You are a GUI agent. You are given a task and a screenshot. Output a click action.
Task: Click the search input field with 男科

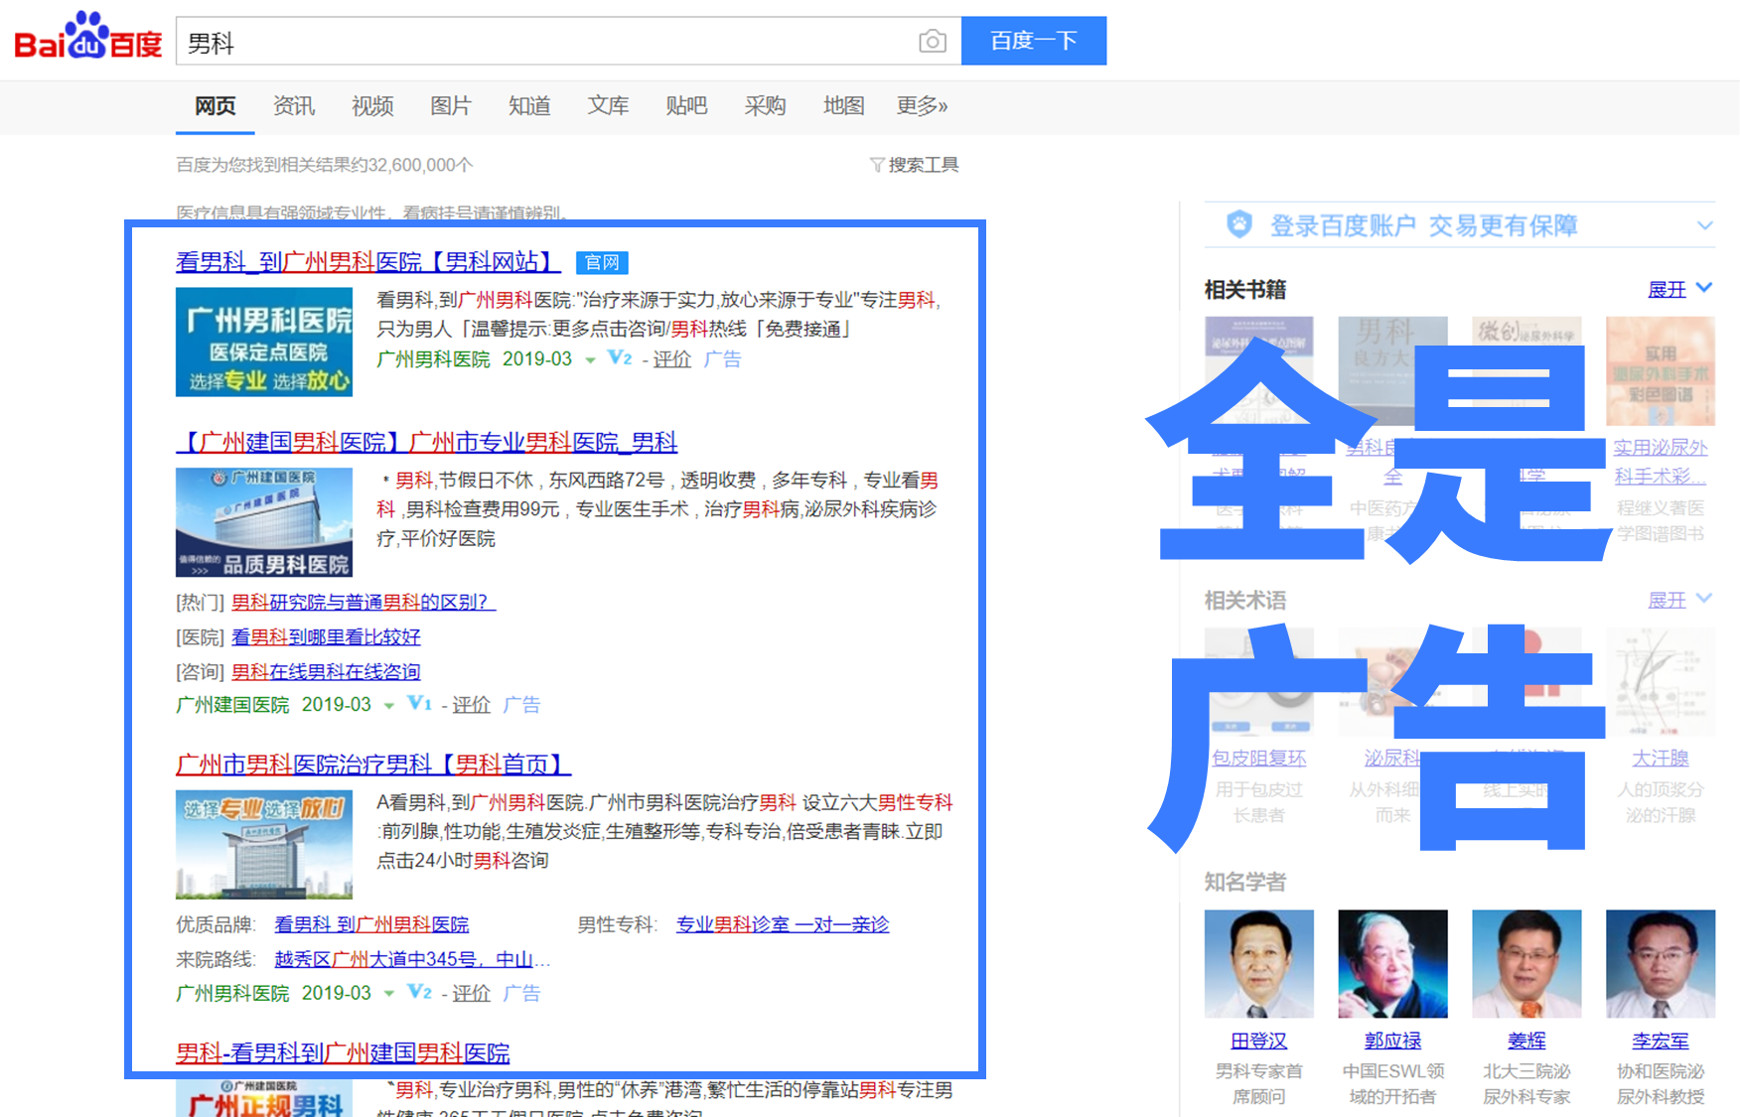coord(545,42)
